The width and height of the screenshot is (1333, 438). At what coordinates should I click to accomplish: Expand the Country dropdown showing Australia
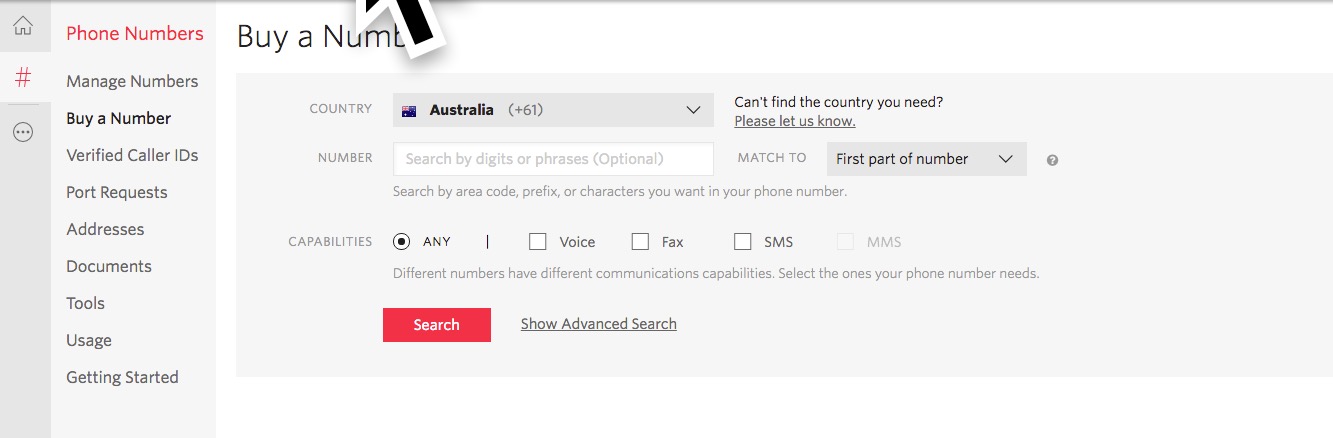[553, 110]
